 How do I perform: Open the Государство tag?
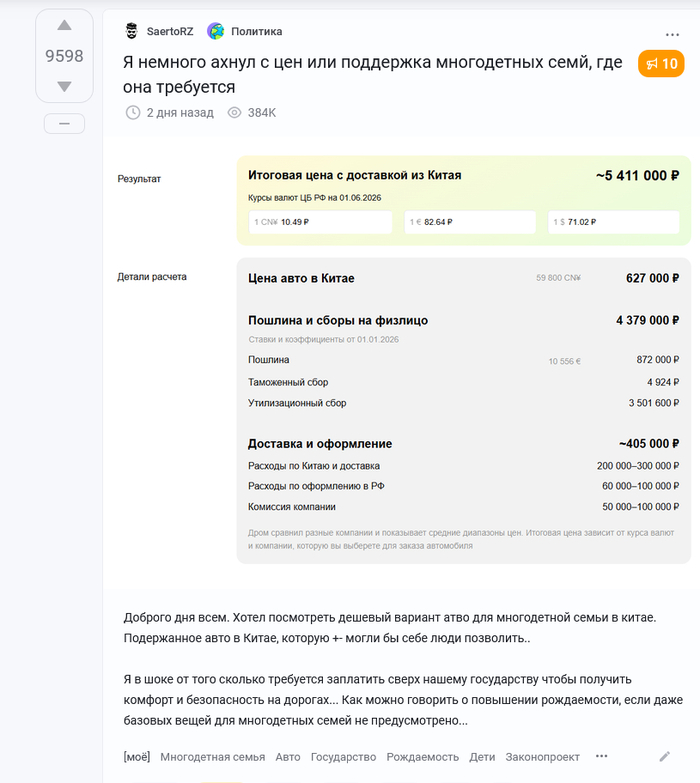pos(344,757)
